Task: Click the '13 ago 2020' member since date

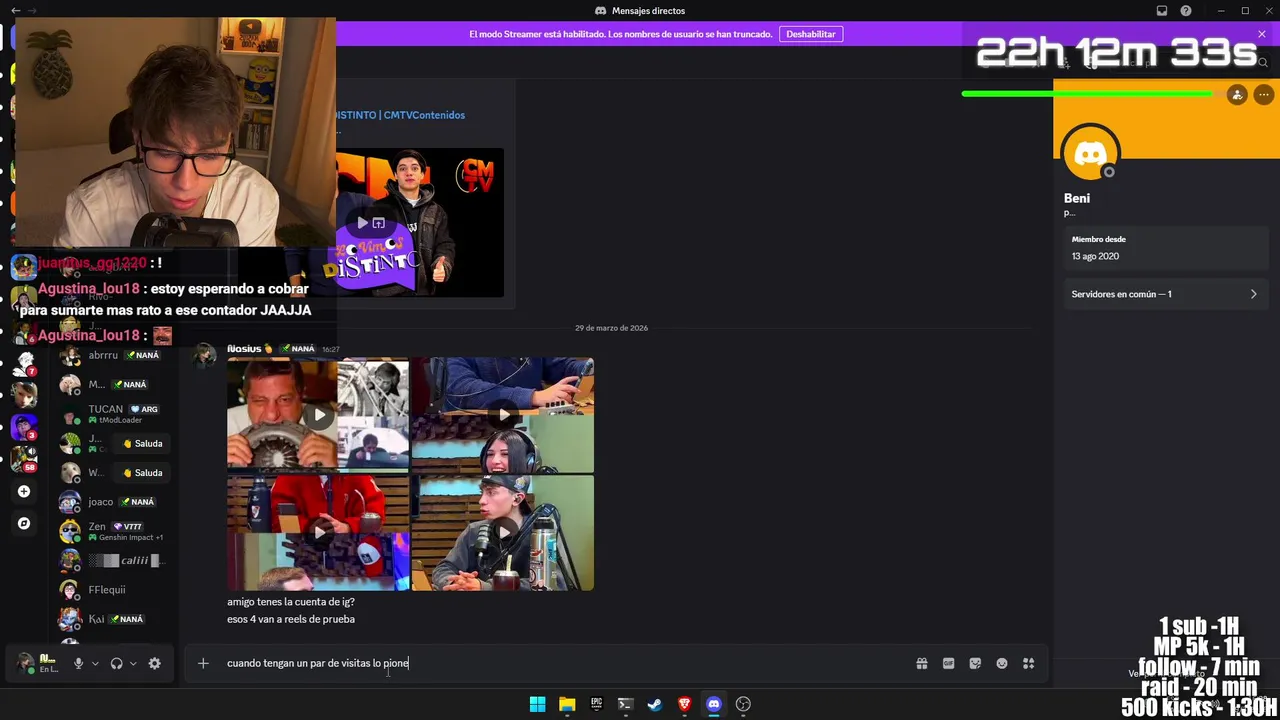Action: pyautogui.click(x=1095, y=256)
